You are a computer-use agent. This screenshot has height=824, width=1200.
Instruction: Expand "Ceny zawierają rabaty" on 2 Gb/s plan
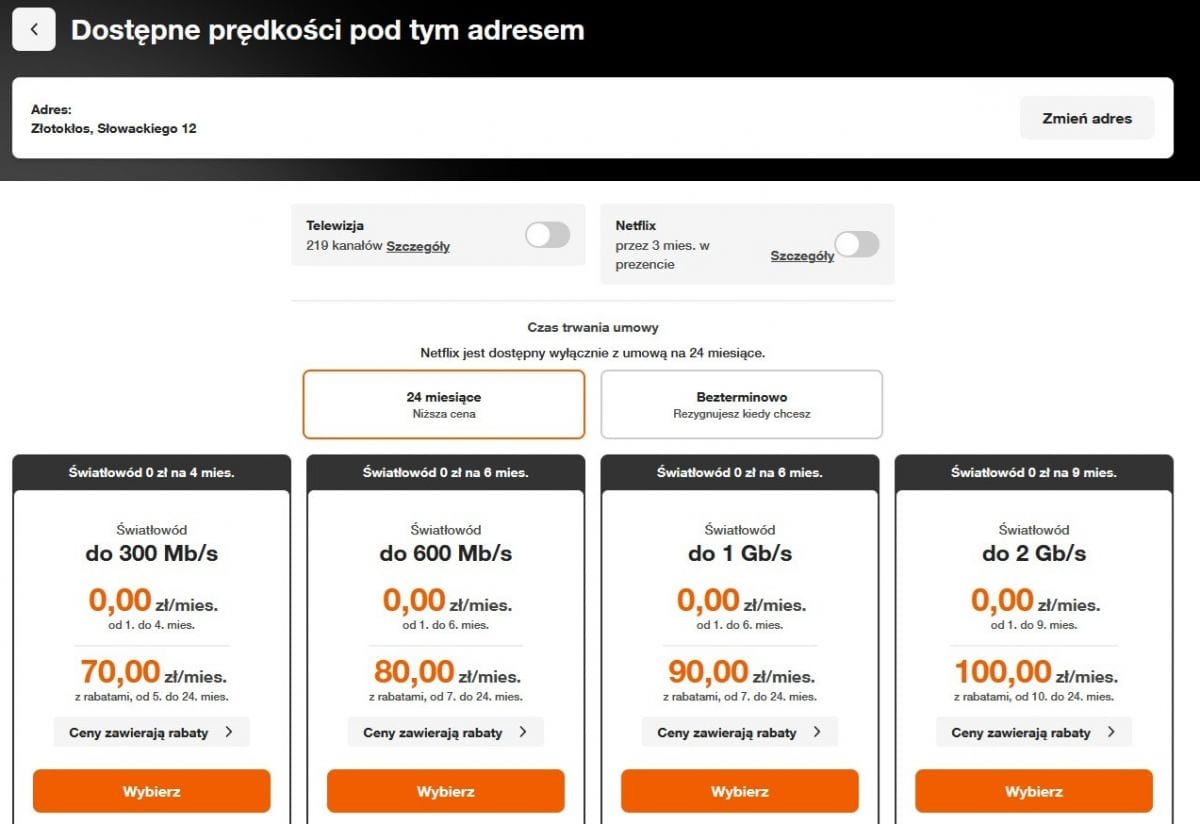tap(1033, 731)
